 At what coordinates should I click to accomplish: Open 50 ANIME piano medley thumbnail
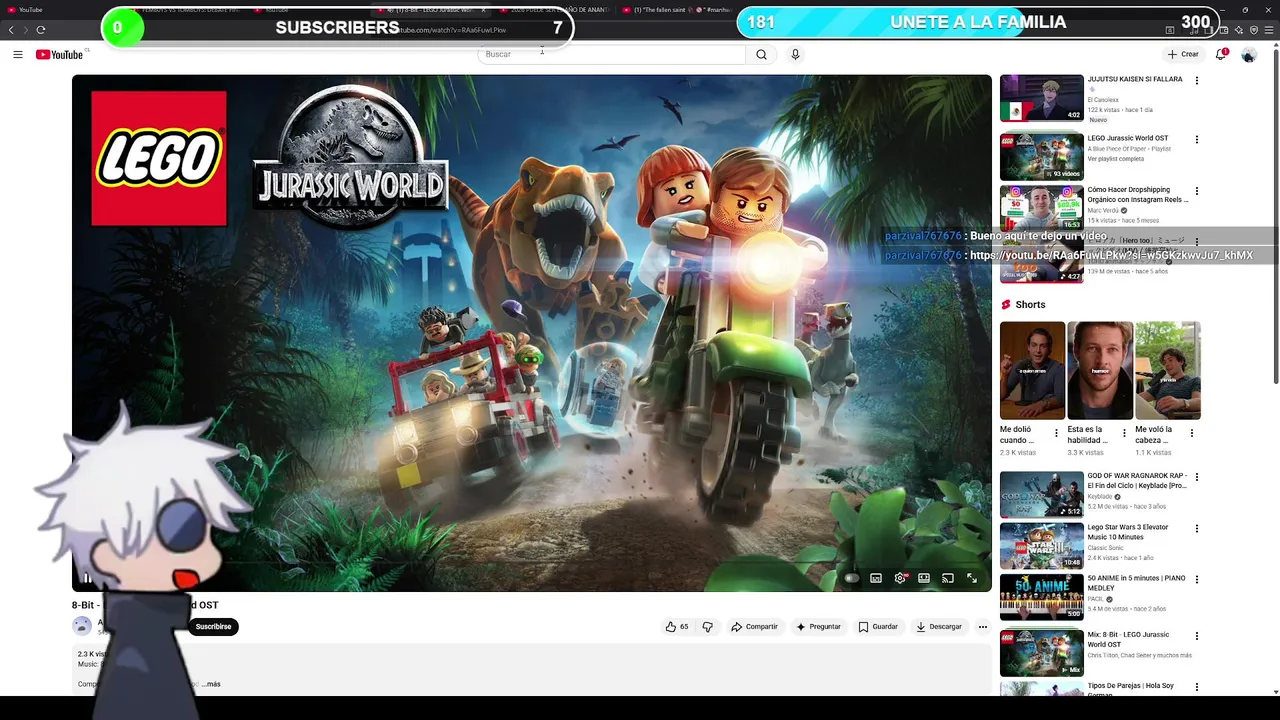tap(1041, 596)
